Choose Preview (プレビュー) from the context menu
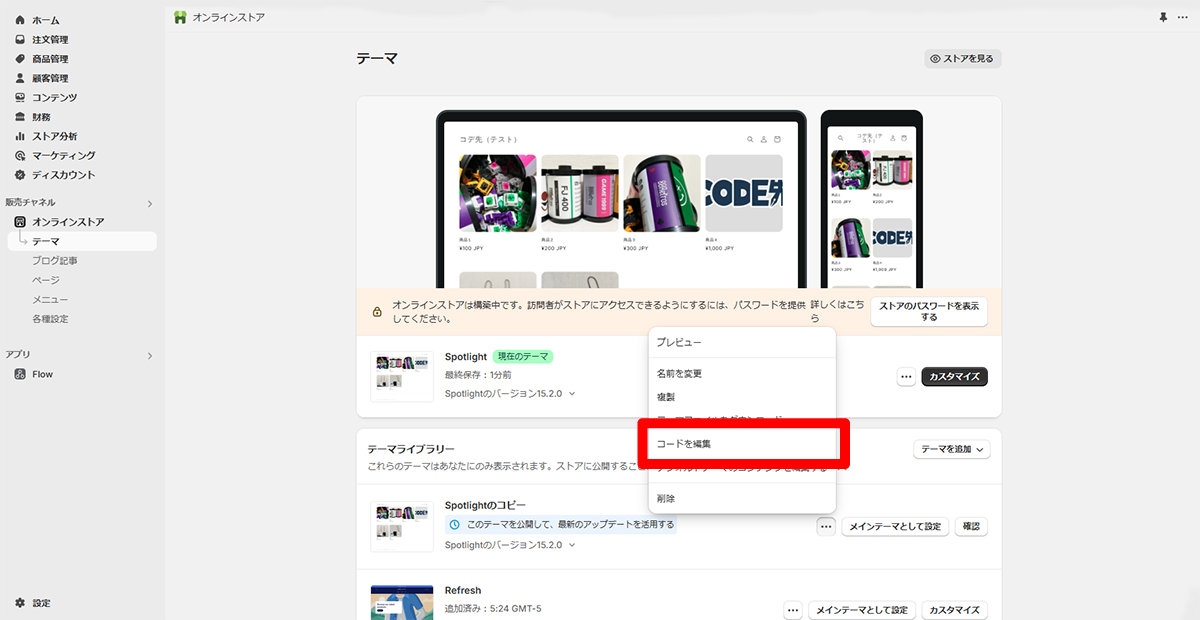The height and width of the screenshot is (620, 1200). pos(679,342)
